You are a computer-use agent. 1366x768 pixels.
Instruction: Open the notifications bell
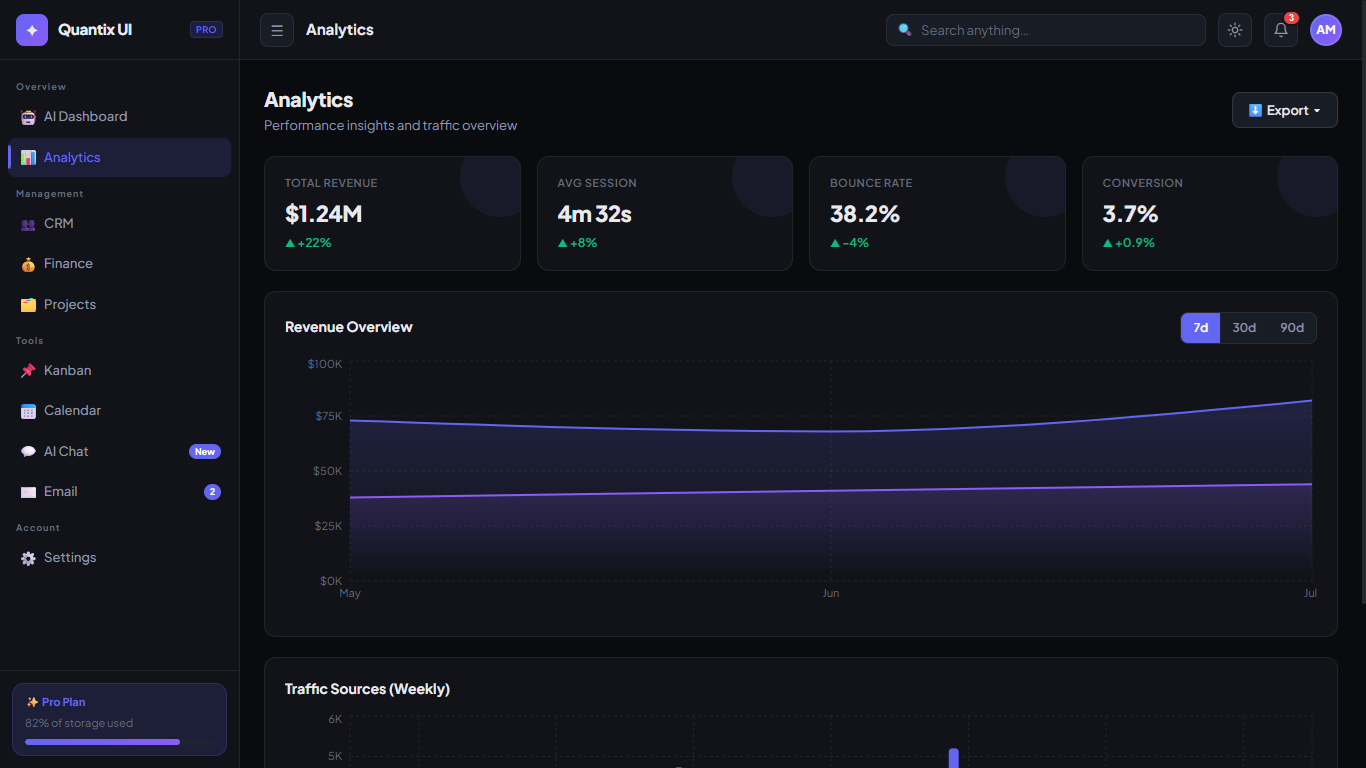(x=1280, y=31)
